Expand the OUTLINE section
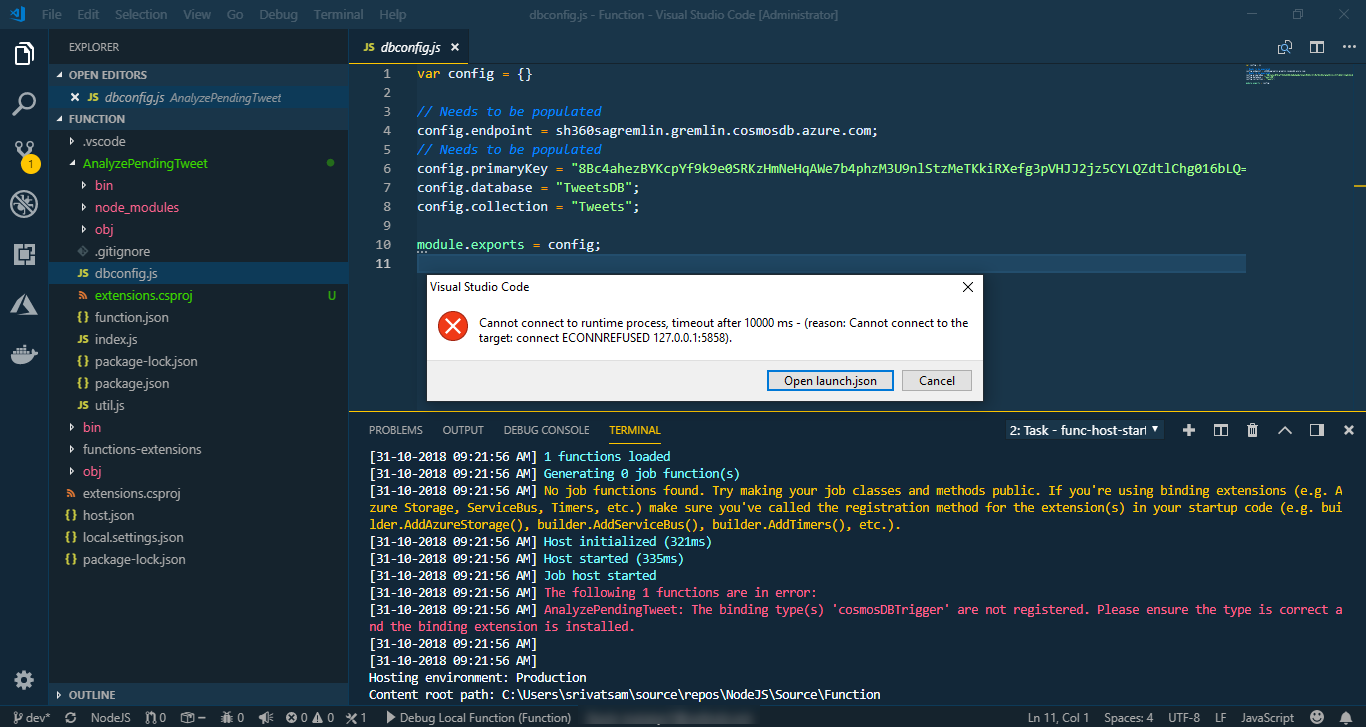This screenshot has height=727, width=1366. coord(95,694)
